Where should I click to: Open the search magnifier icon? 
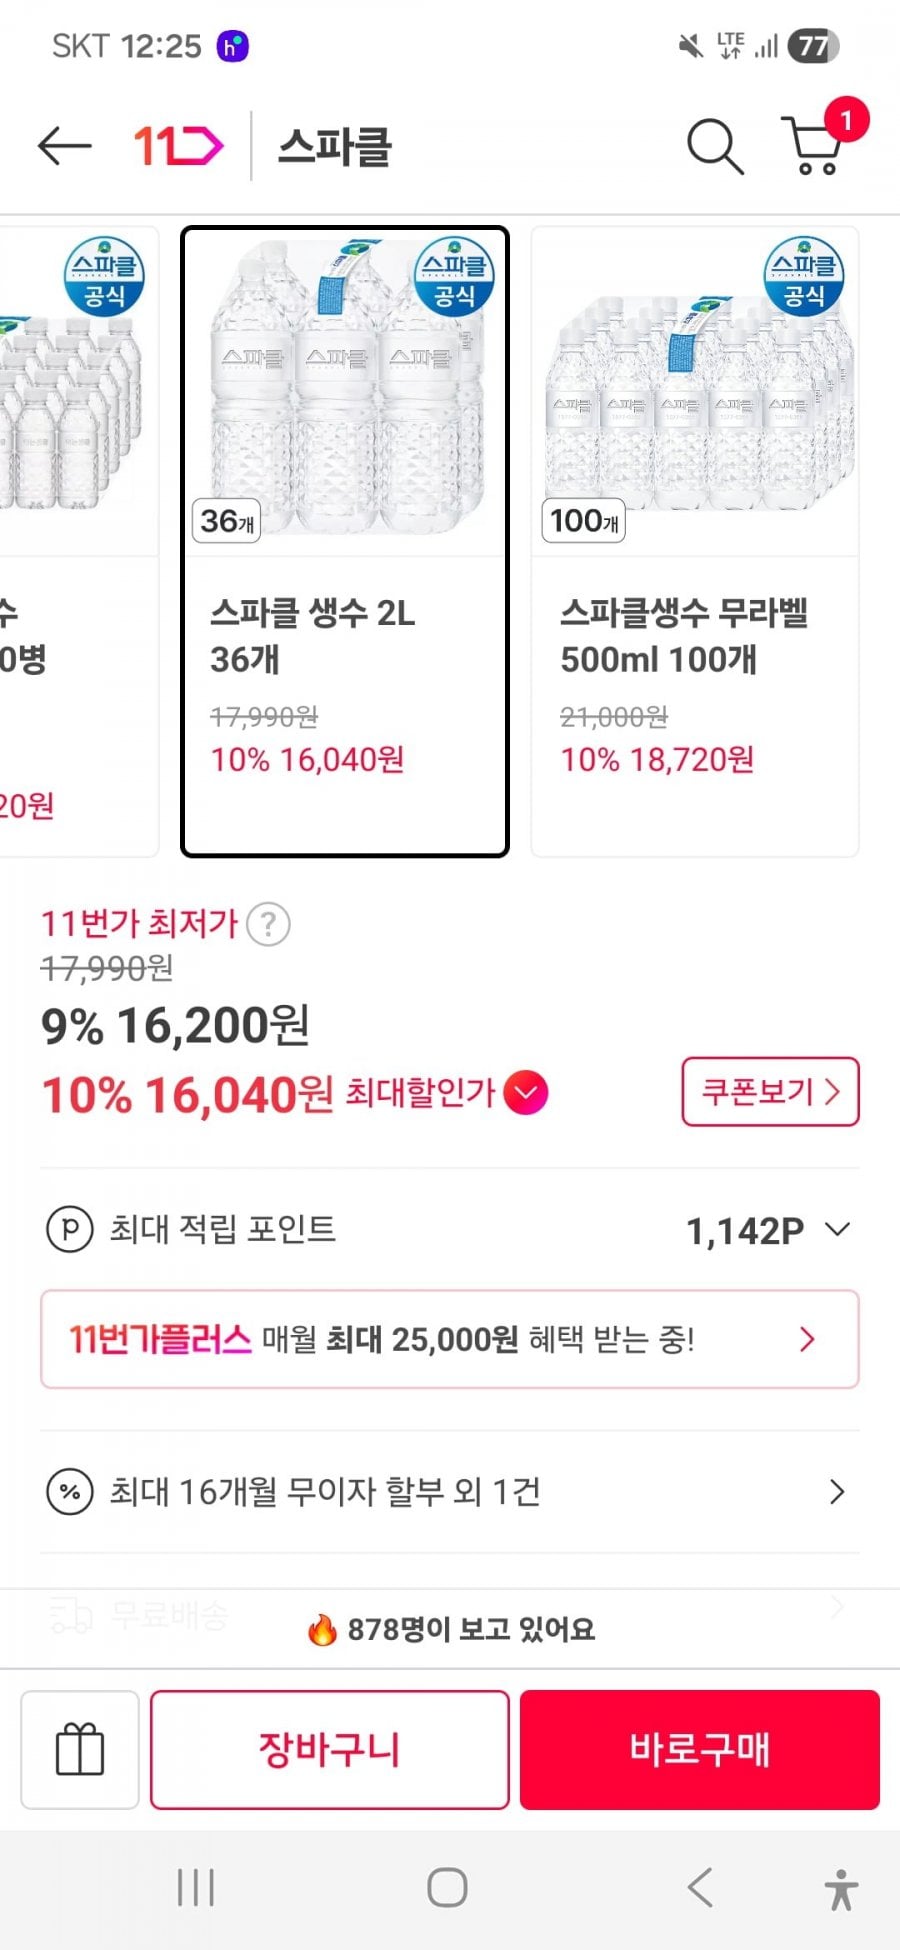[715, 147]
